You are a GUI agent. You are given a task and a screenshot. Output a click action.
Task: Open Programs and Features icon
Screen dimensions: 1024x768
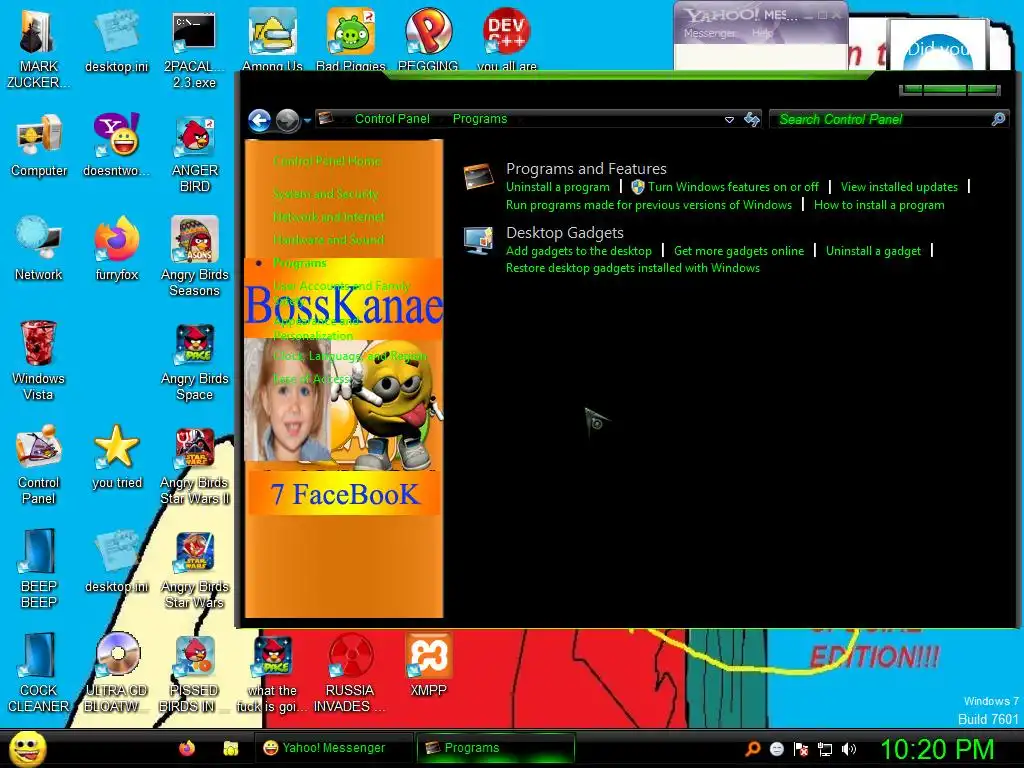[478, 176]
